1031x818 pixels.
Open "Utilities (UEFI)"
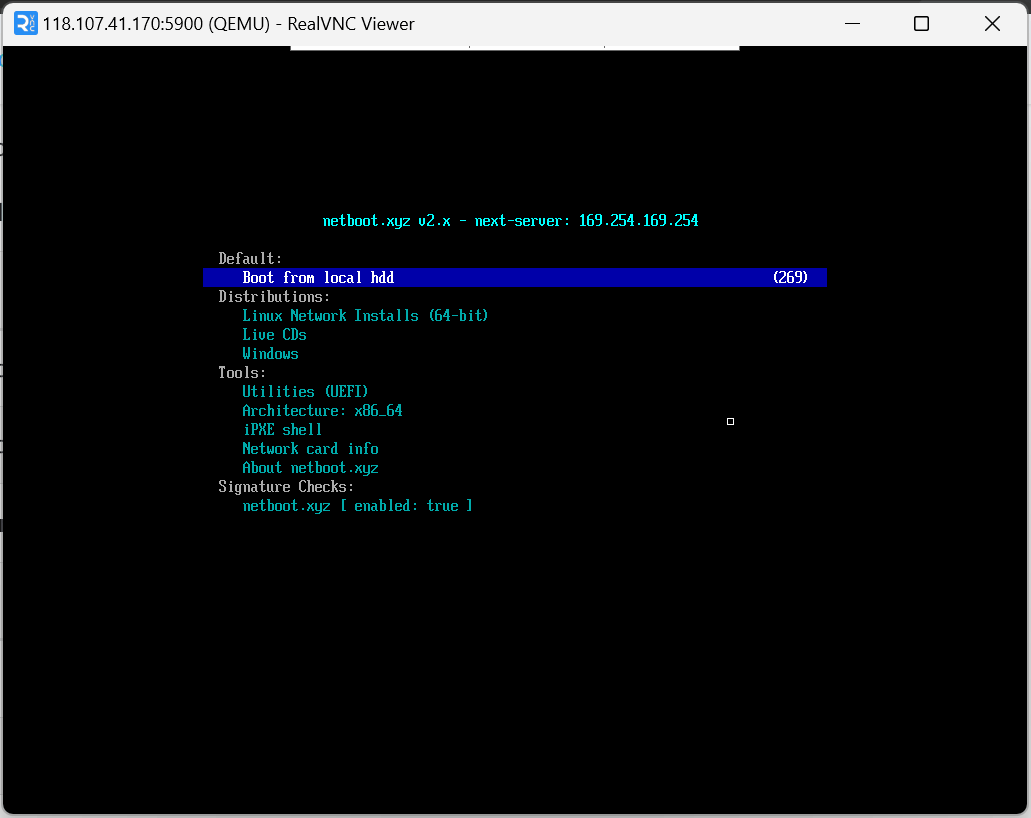coord(306,391)
